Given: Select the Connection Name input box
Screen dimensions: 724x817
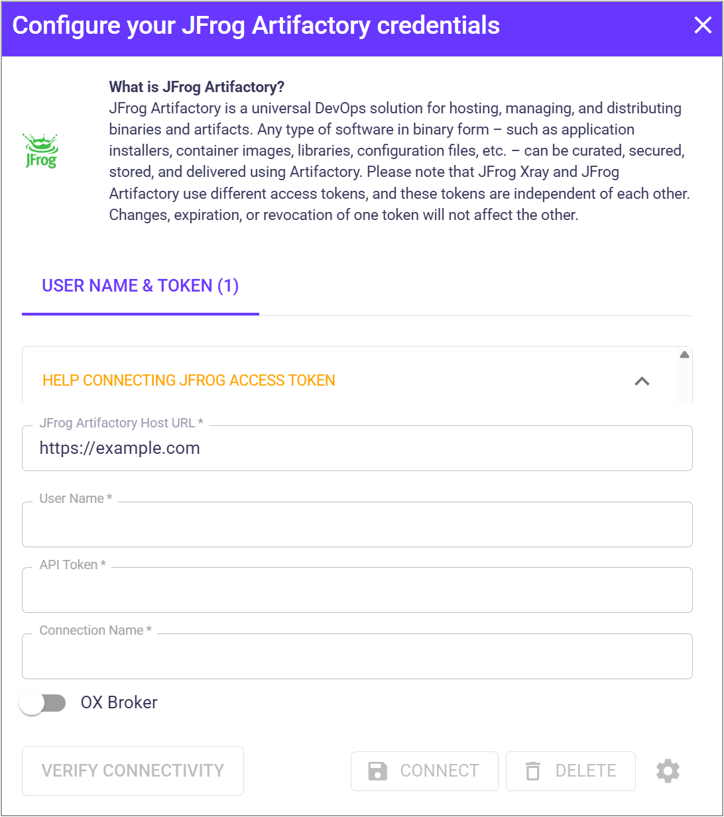Looking at the screenshot, I should click(357, 657).
